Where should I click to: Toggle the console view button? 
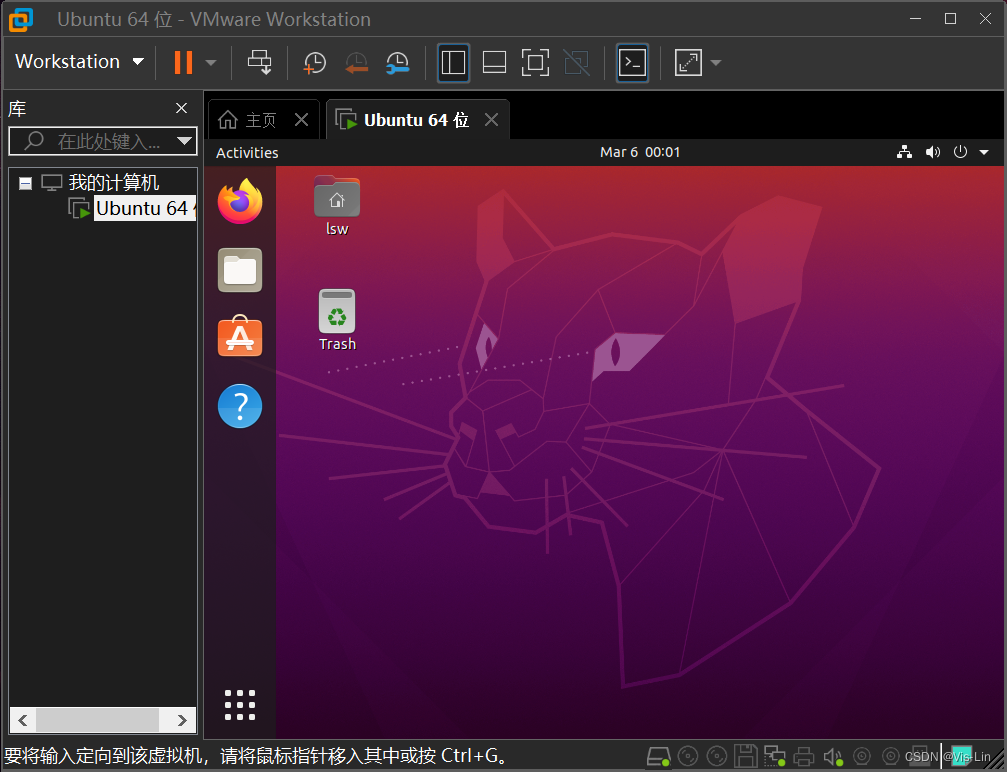[633, 62]
